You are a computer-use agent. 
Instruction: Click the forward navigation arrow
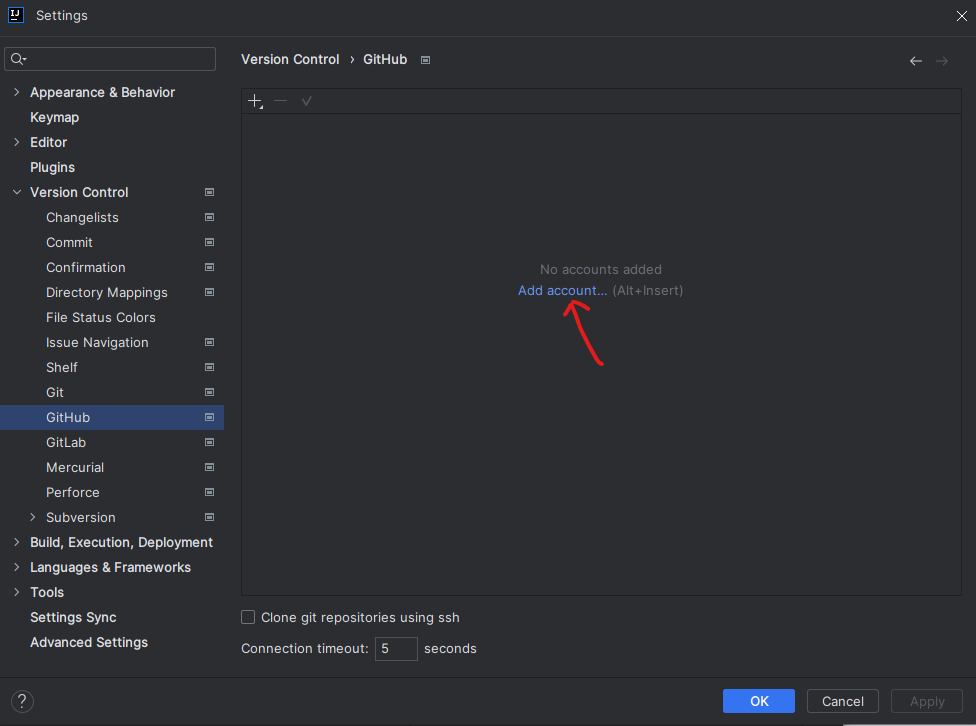click(x=942, y=60)
